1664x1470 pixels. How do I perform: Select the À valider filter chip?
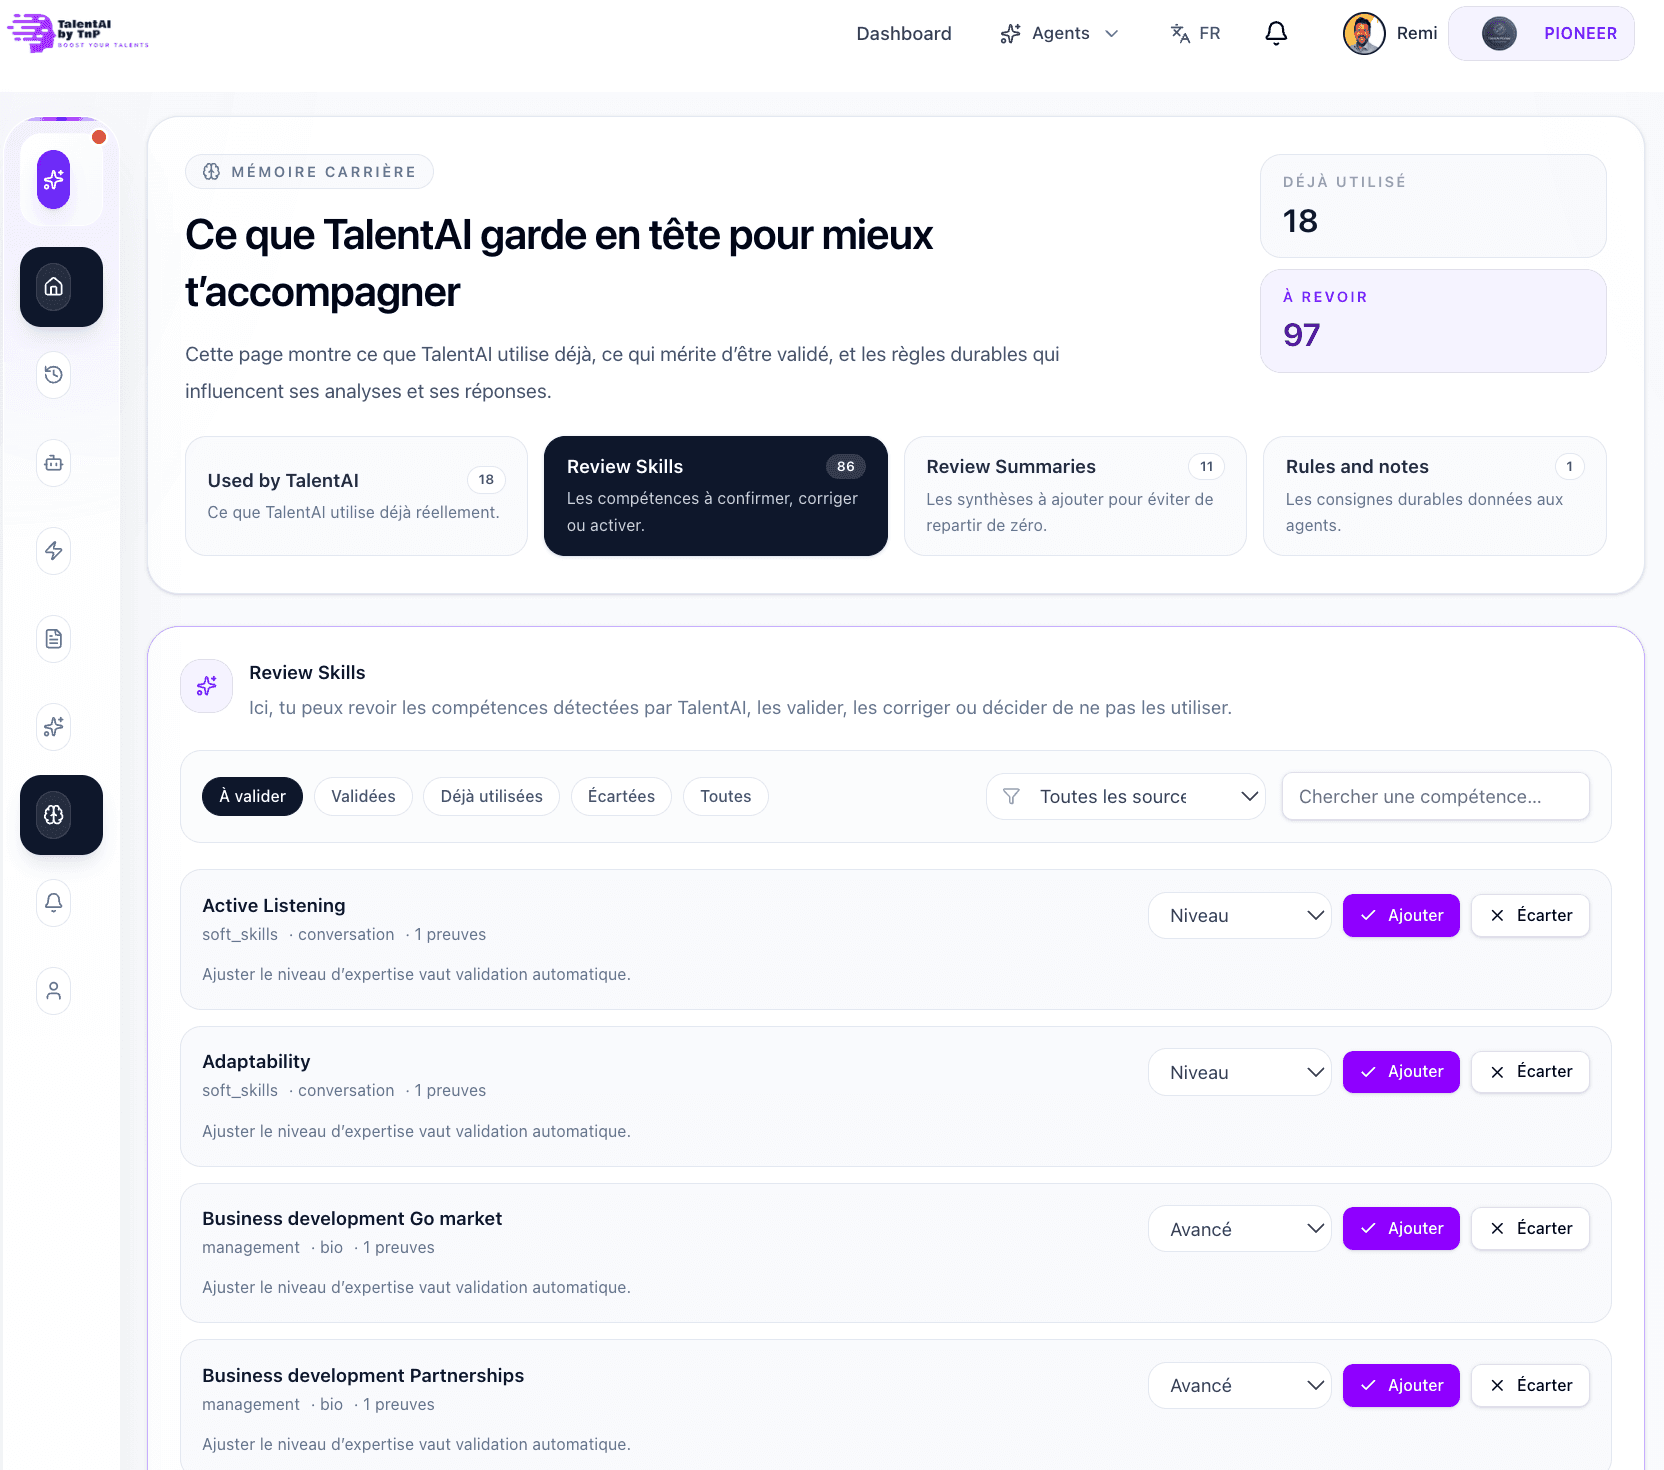click(252, 797)
